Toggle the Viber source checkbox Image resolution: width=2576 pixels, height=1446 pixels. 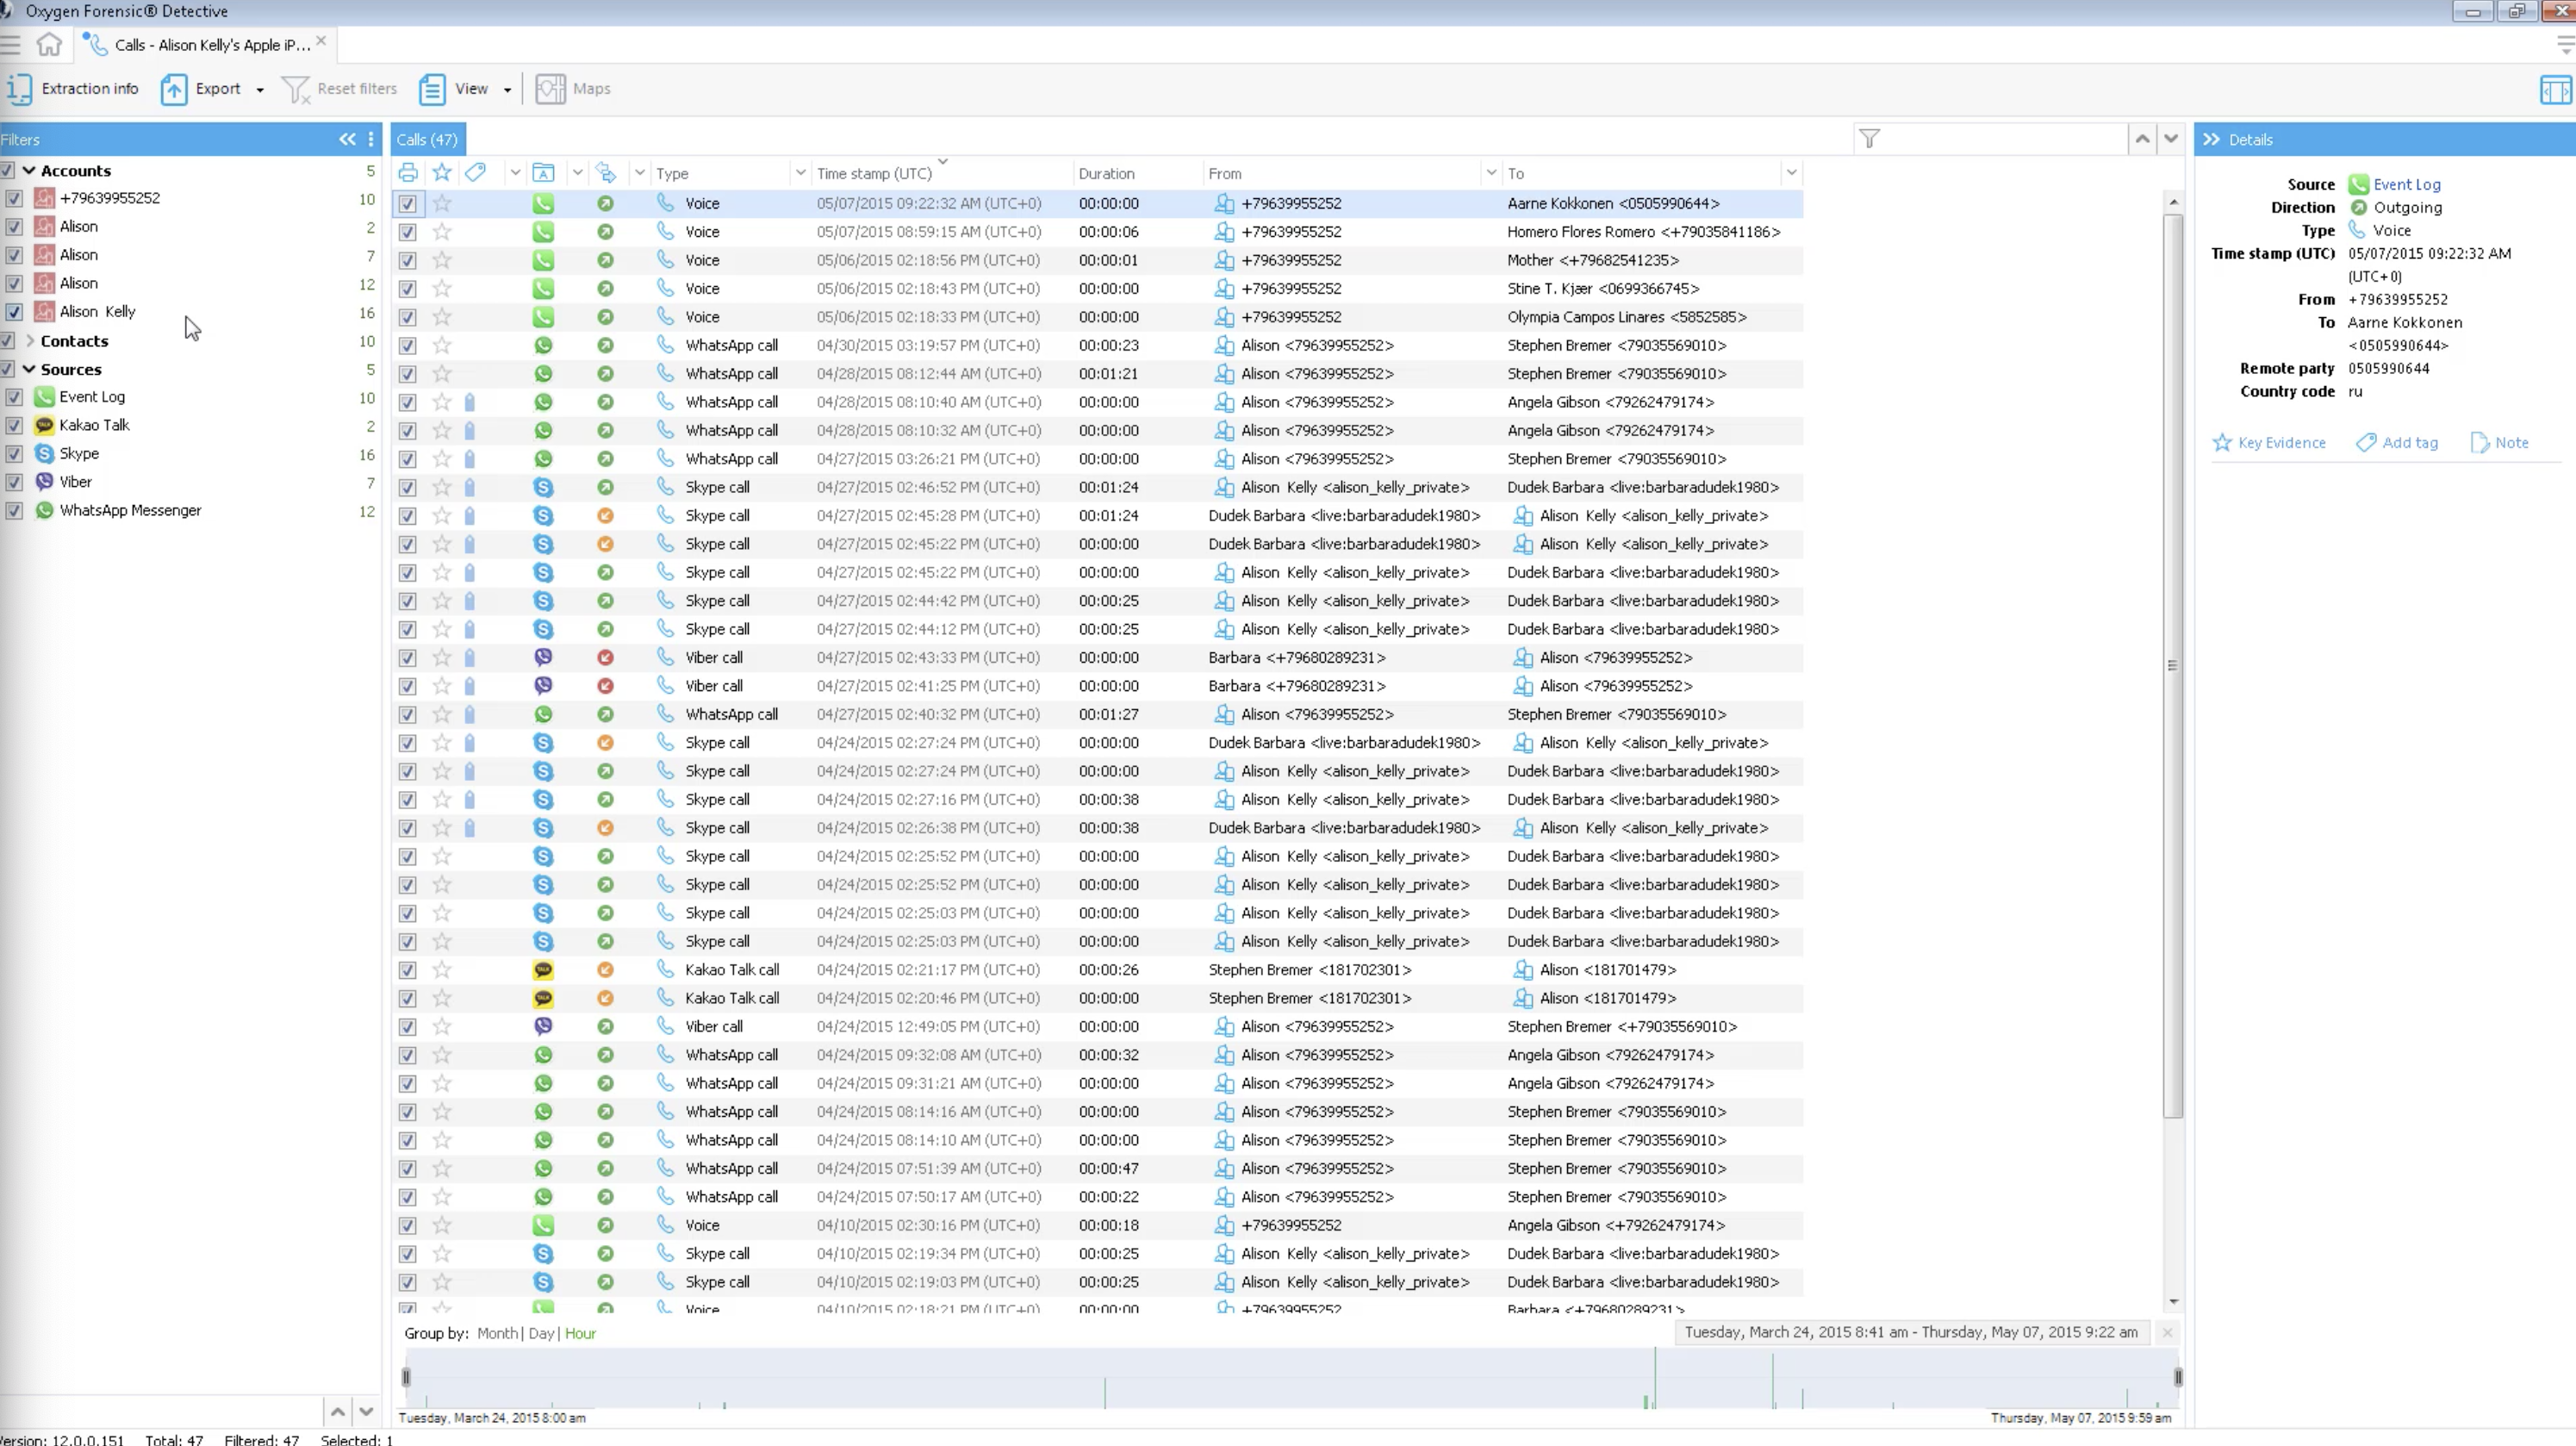click(14, 482)
